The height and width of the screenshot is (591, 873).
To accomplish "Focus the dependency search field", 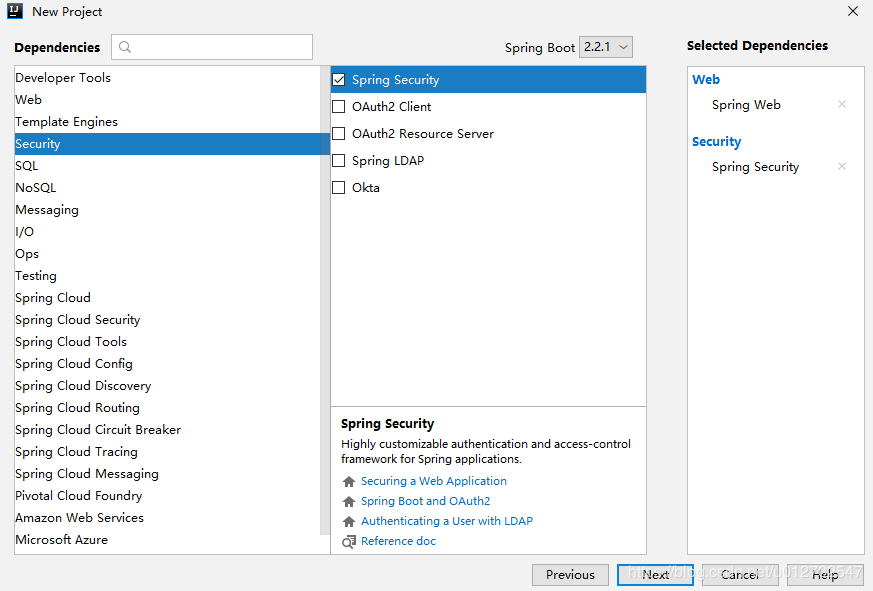I will coord(222,47).
